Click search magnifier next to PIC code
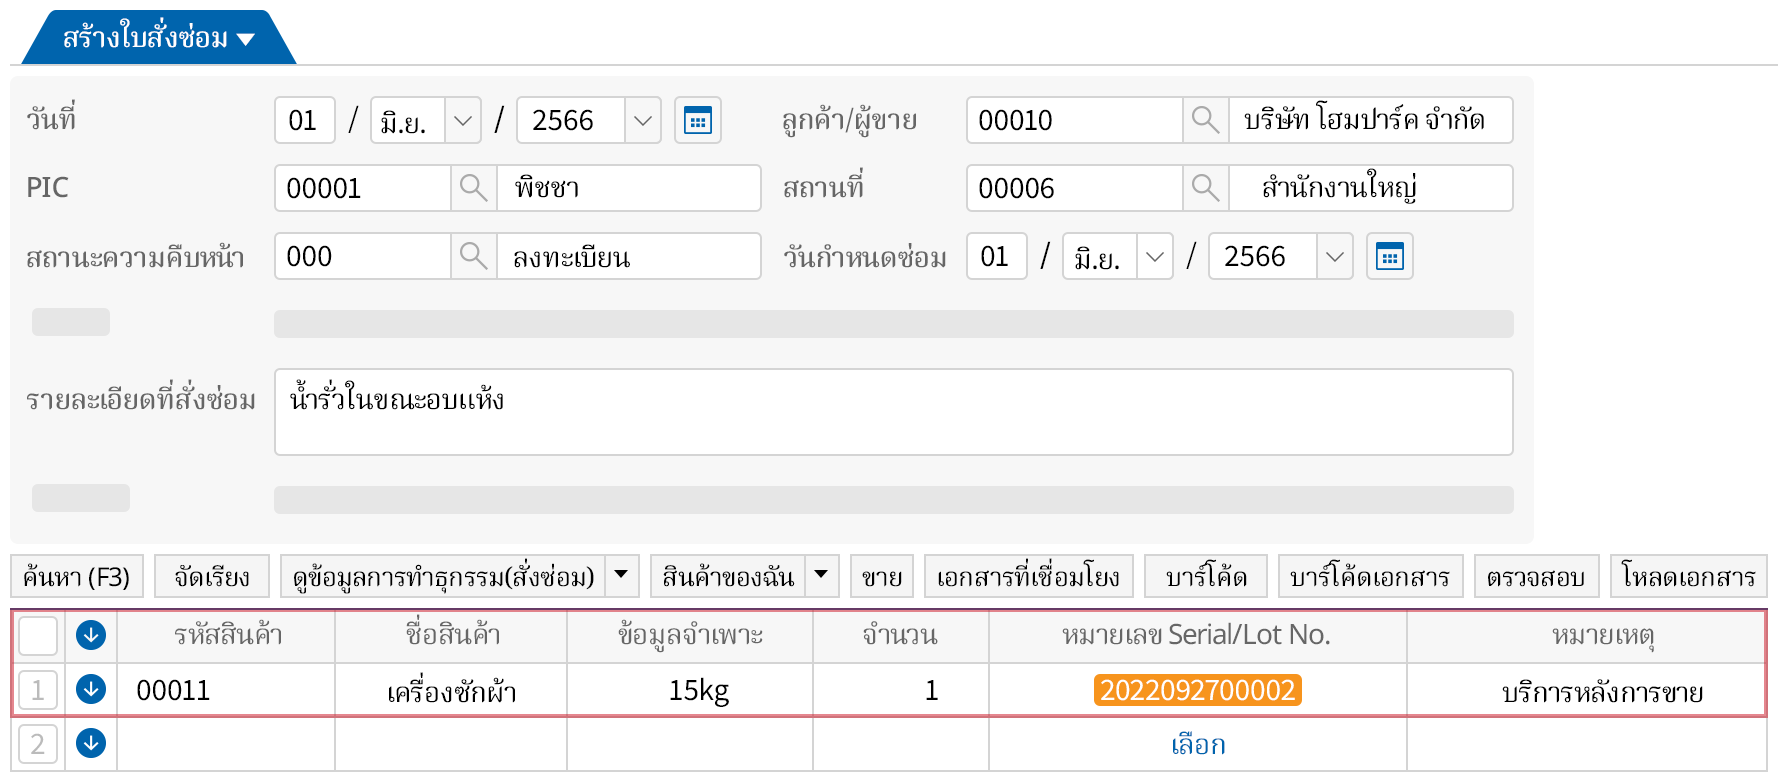Screen dimensions: 1778x782 473,188
